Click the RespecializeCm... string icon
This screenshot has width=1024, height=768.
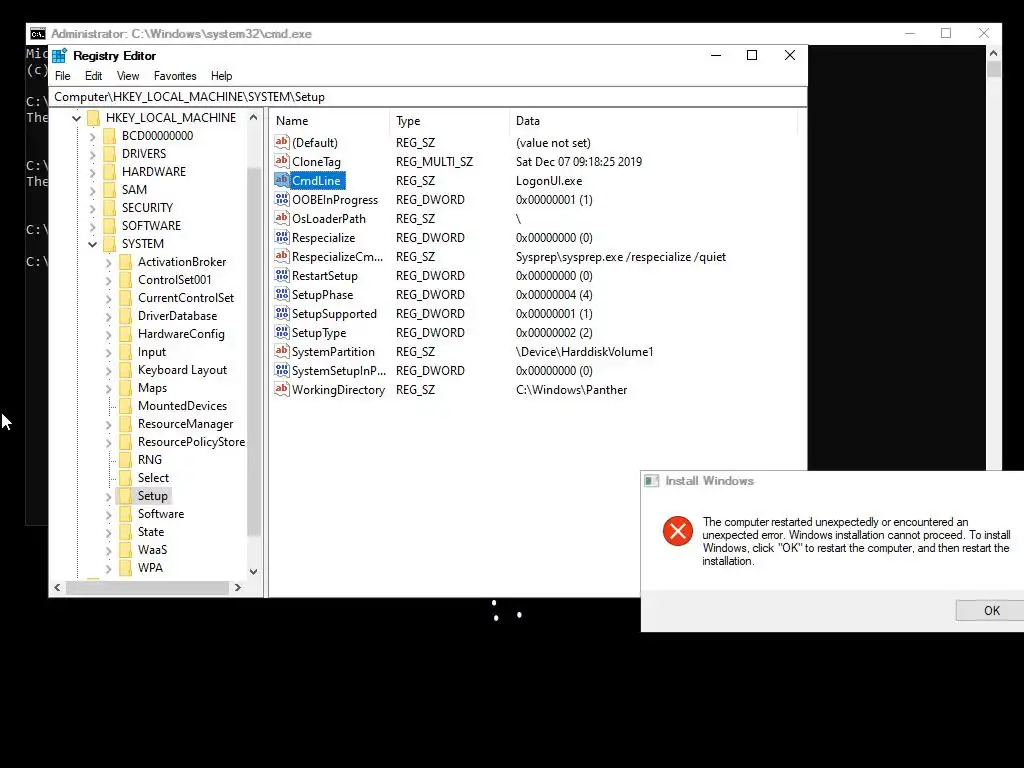tap(281, 255)
